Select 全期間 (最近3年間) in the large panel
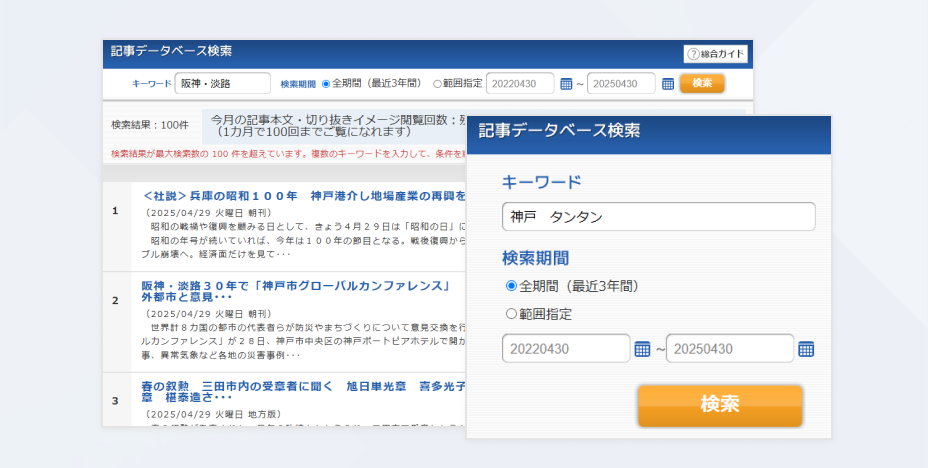The height and width of the screenshot is (468, 928). click(x=512, y=286)
